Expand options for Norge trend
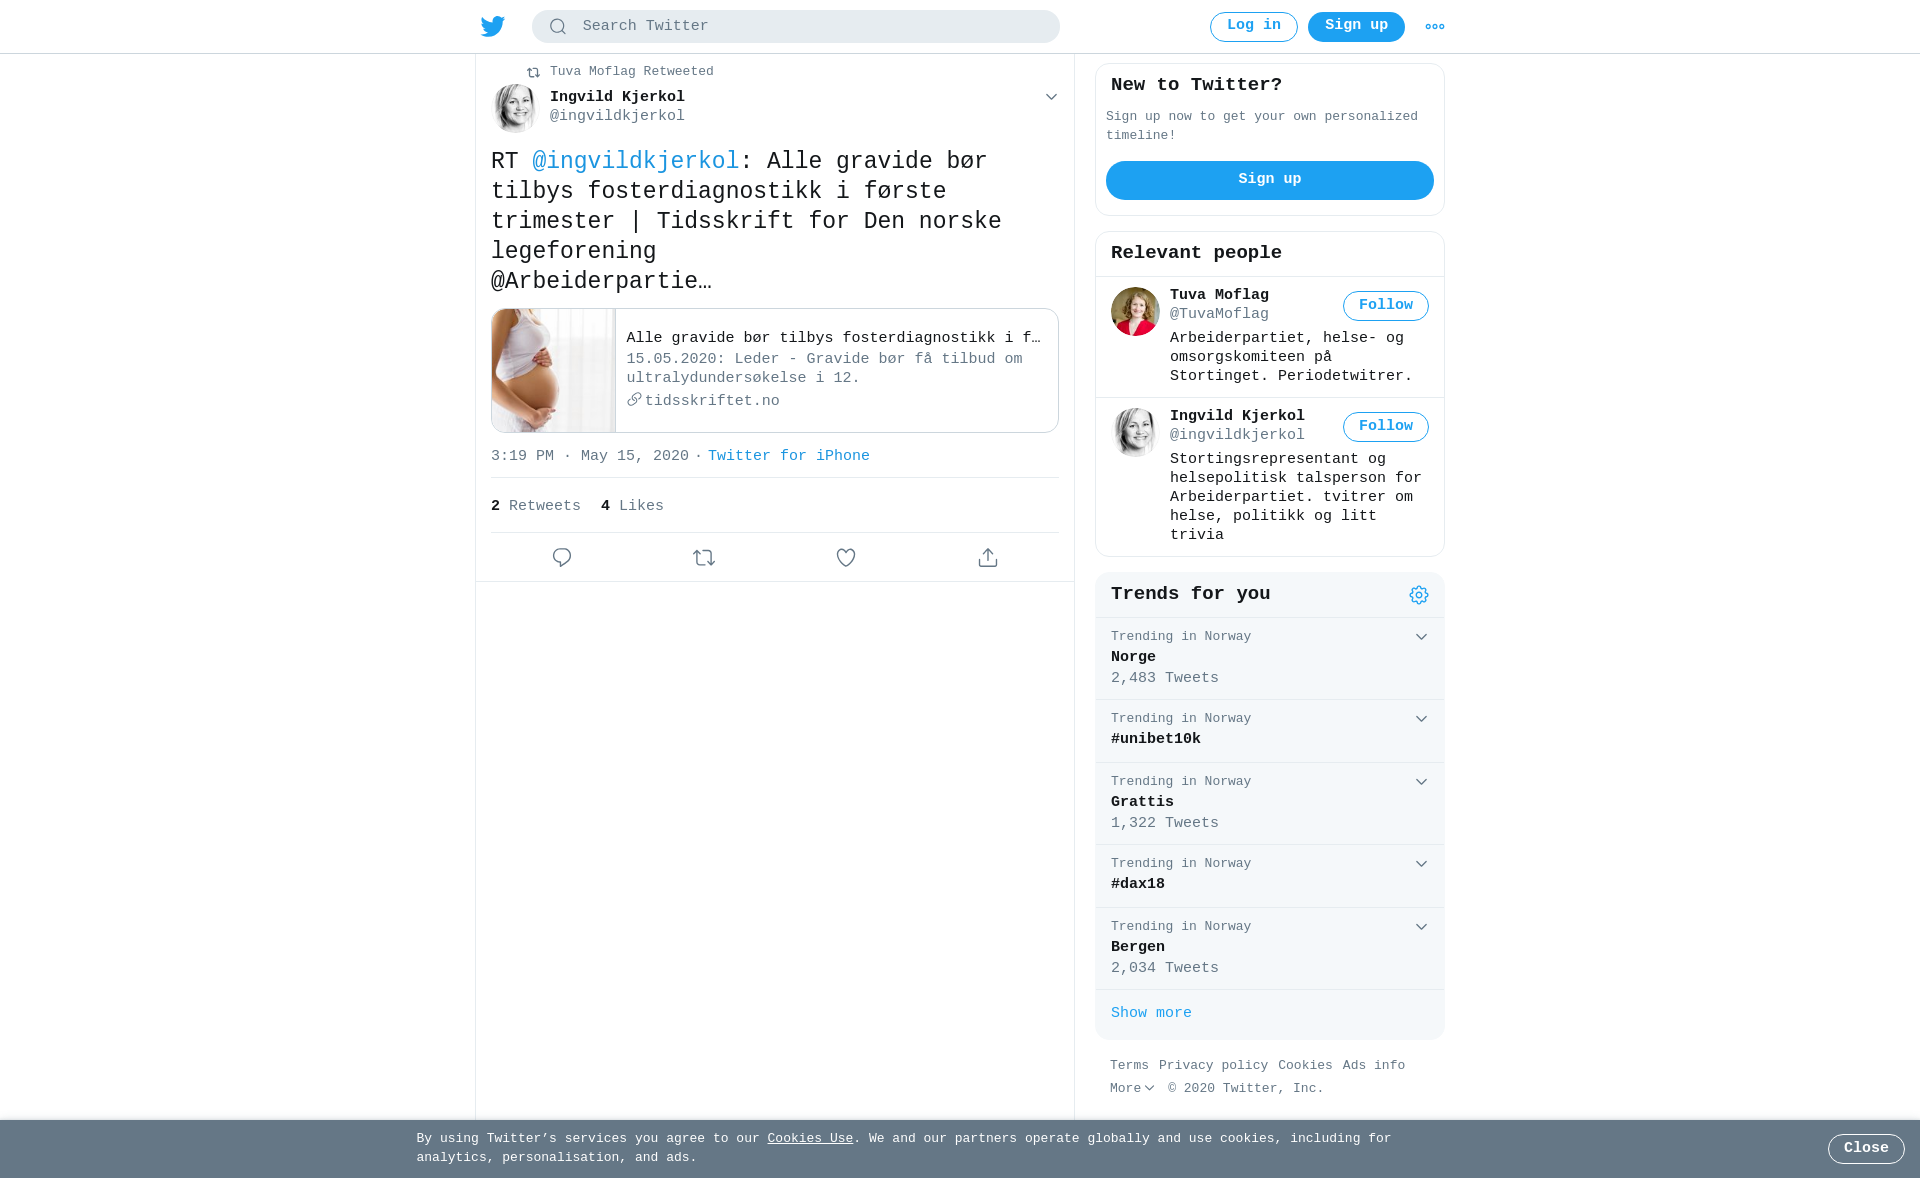This screenshot has height=1178, width=1920. (1421, 637)
